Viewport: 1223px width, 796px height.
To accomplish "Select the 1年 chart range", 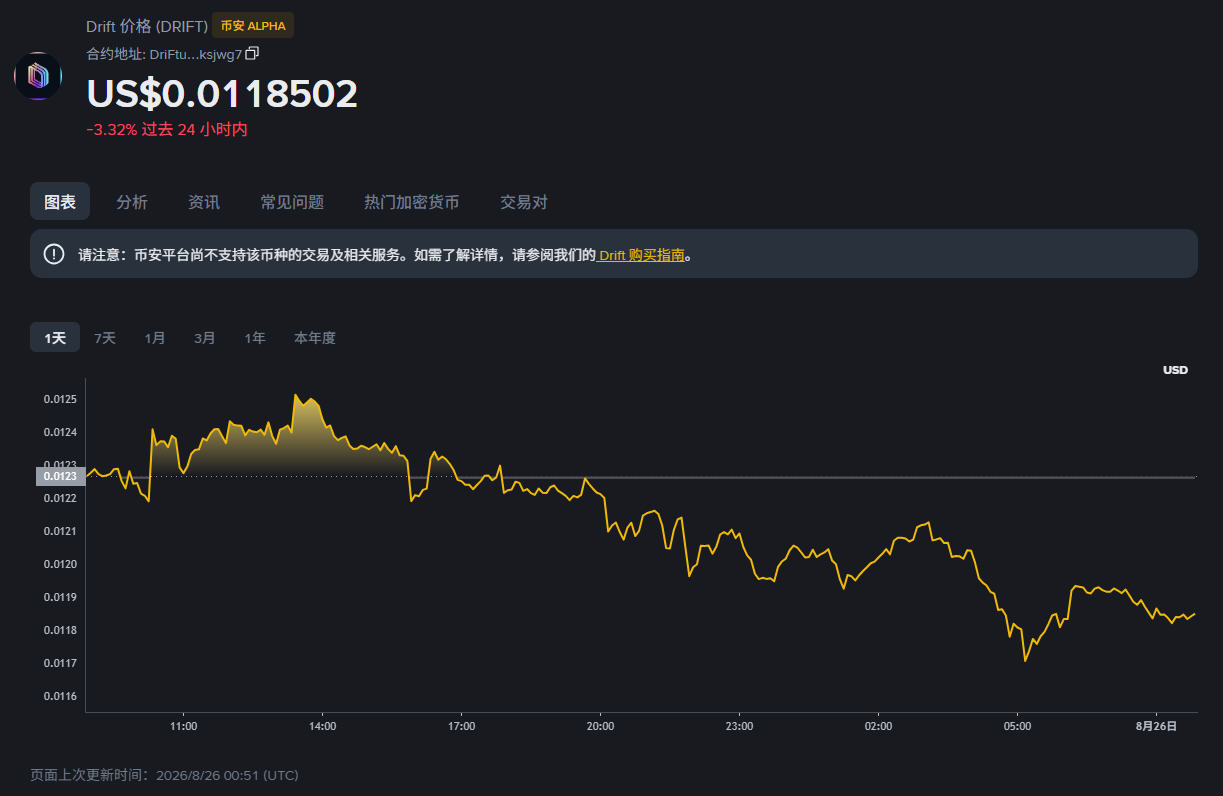I will coord(255,338).
